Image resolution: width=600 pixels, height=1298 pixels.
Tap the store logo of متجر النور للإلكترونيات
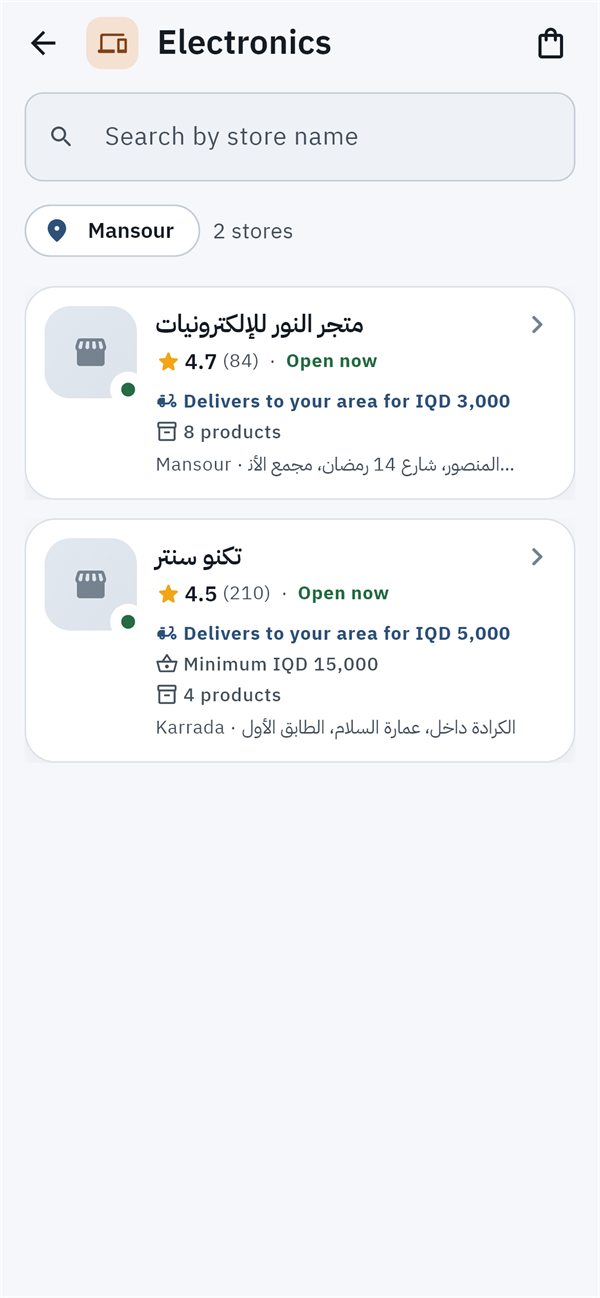click(91, 352)
